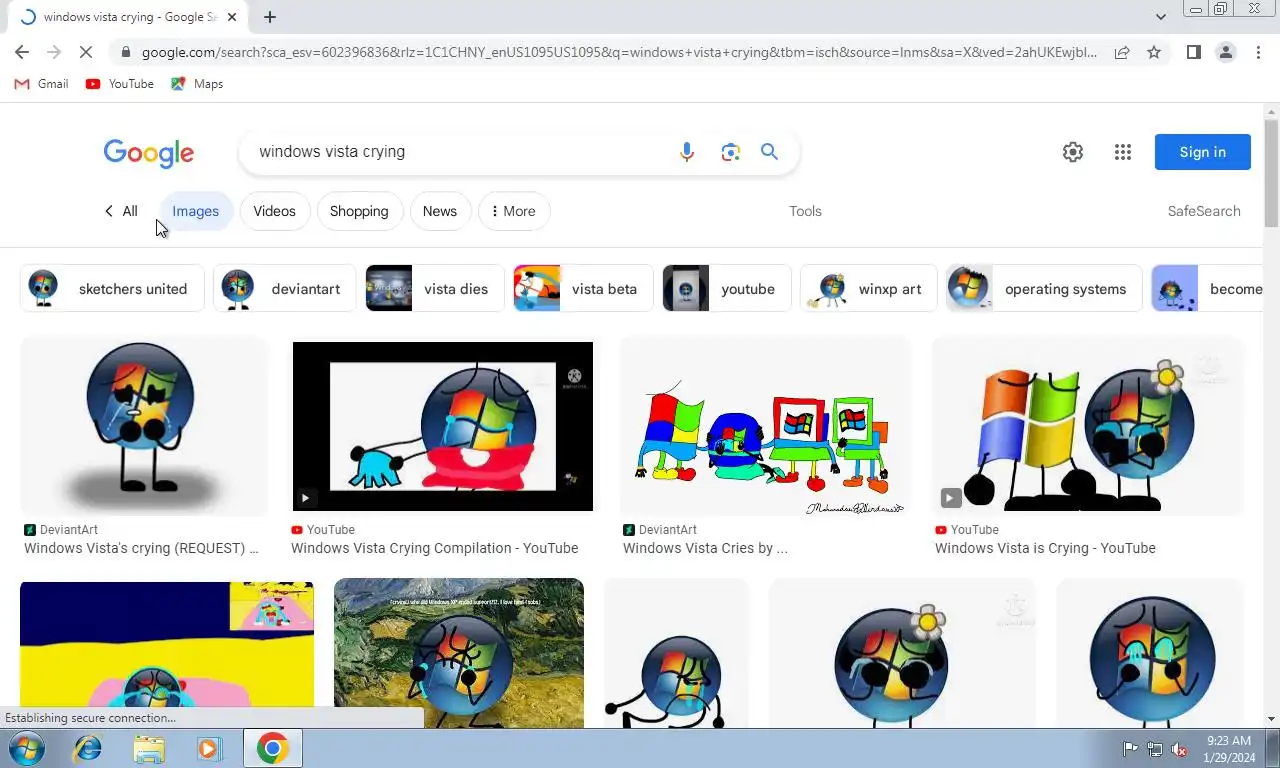Open Google Lens image search icon
The image size is (1280, 768).
click(x=730, y=152)
